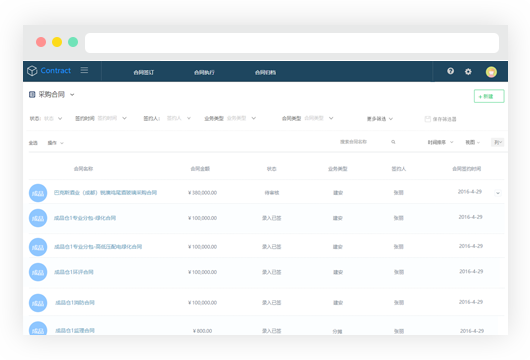Image resolution: width=530 pixels, height=360 pixels.
Task: Expand the 巴克斯酒业 row chevron
Action: pos(498,193)
